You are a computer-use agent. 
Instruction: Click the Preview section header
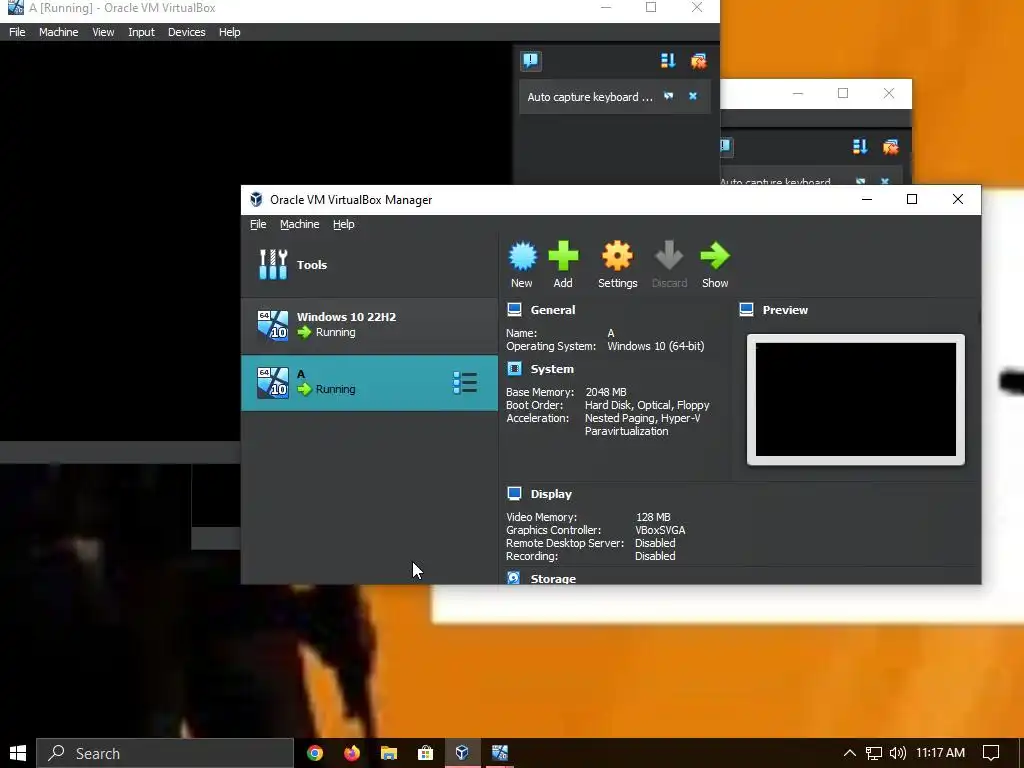point(785,310)
